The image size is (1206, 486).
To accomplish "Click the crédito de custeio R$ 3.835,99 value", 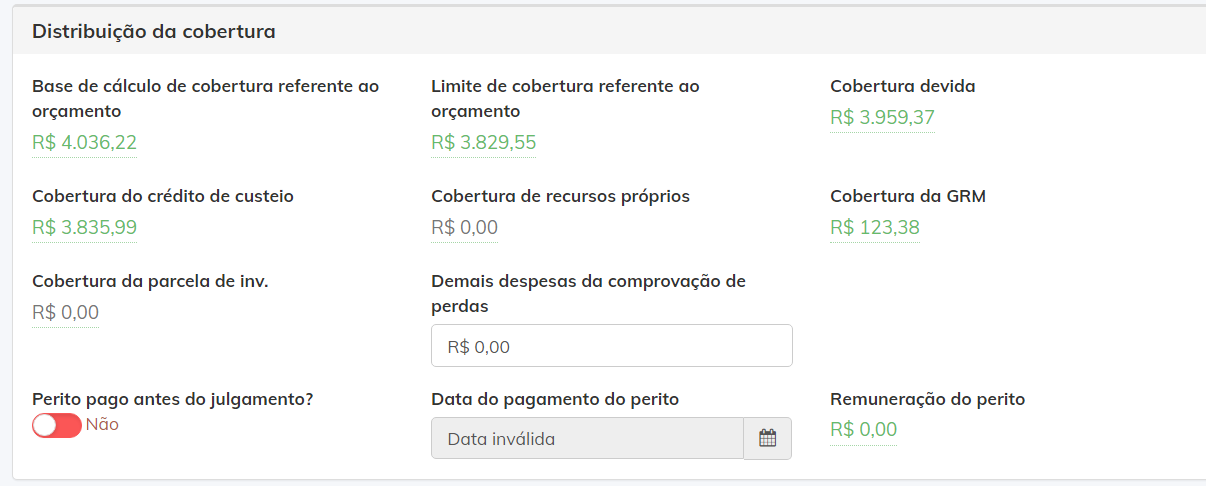I will (84, 228).
